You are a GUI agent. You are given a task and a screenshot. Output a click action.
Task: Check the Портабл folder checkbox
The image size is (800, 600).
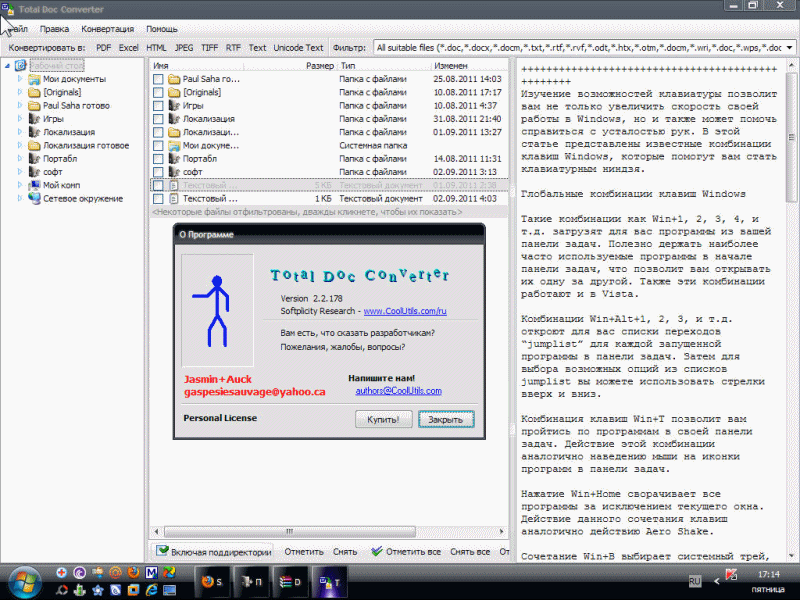click(158, 159)
